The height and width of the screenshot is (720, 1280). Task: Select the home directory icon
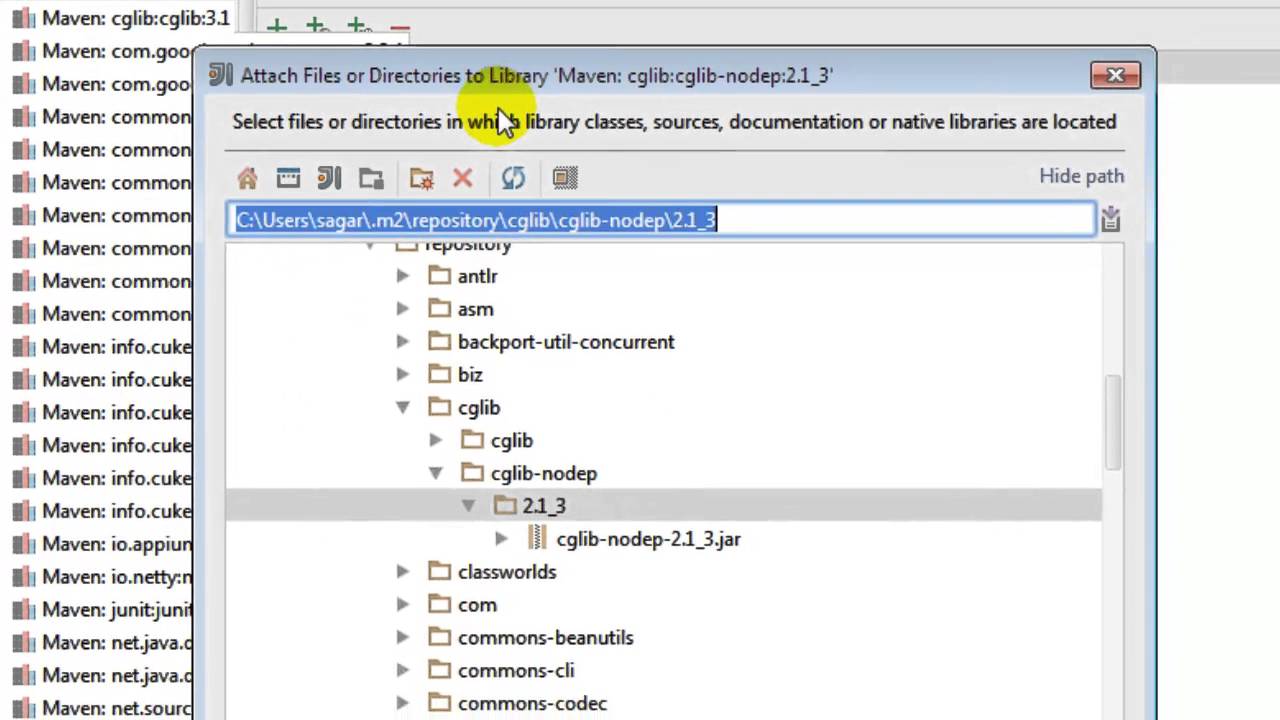(247, 178)
